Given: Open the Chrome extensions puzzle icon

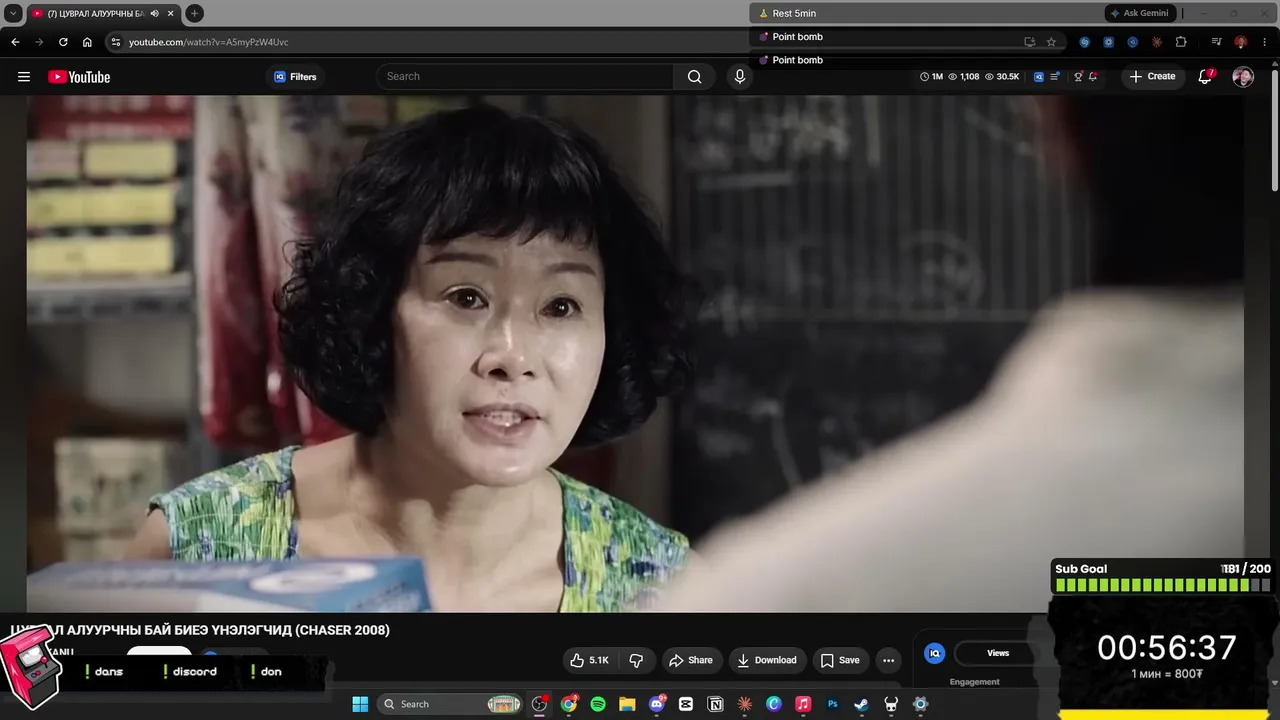Looking at the screenshot, I should click(x=1181, y=42).
